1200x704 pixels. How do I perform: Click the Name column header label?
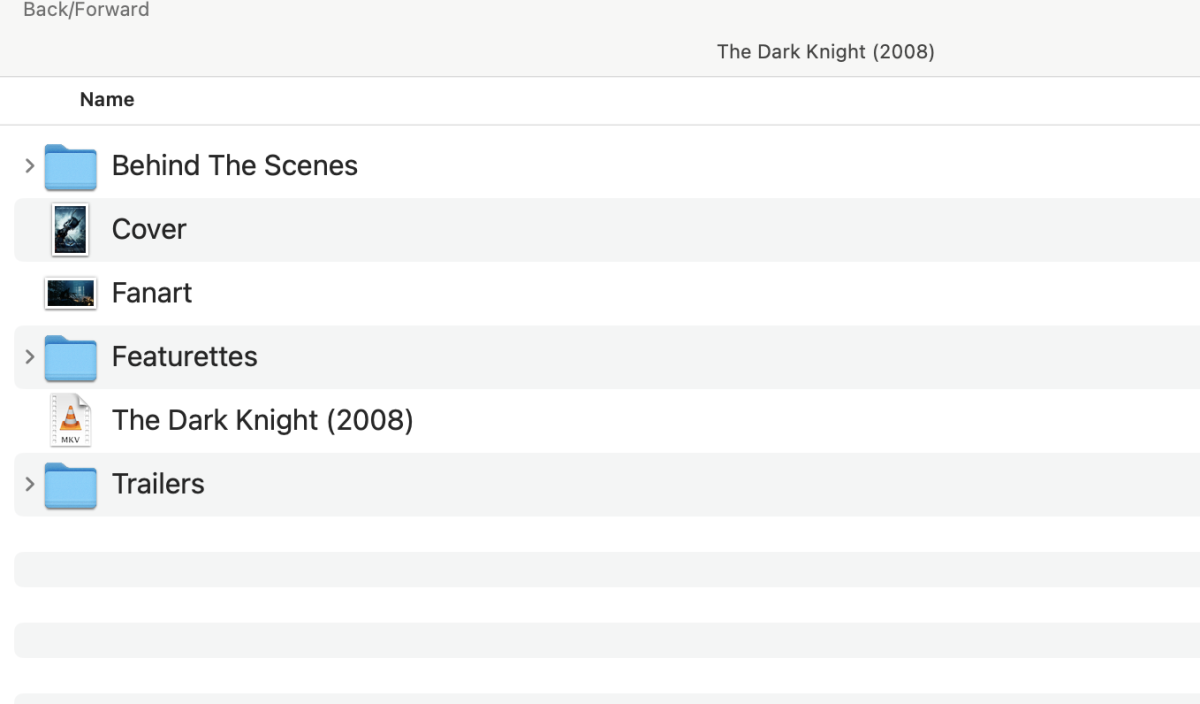coord(107,100)
